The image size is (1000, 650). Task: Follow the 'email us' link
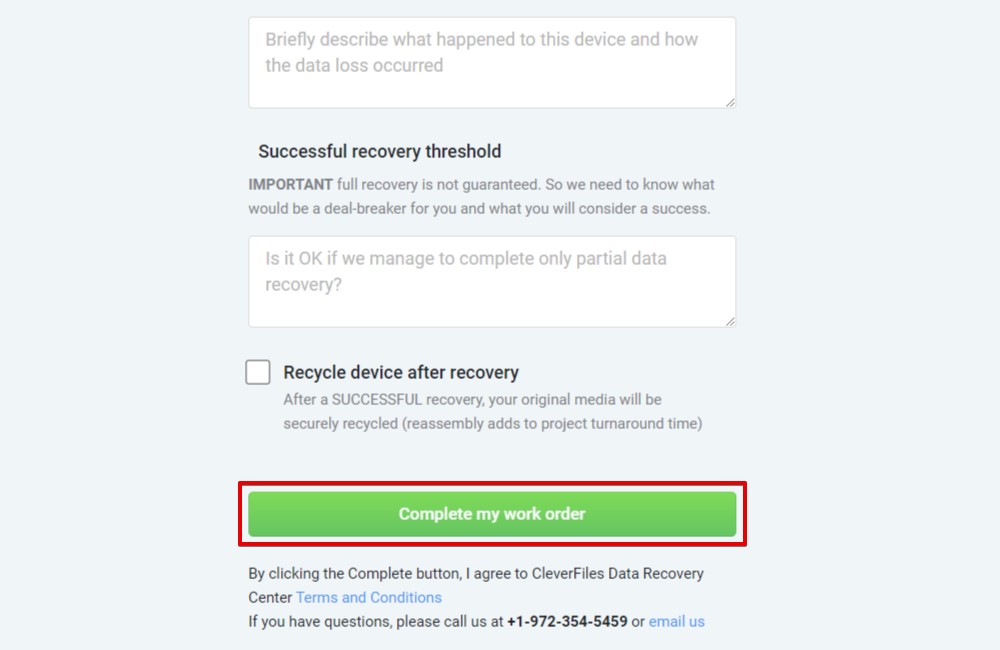pos(677,621)
